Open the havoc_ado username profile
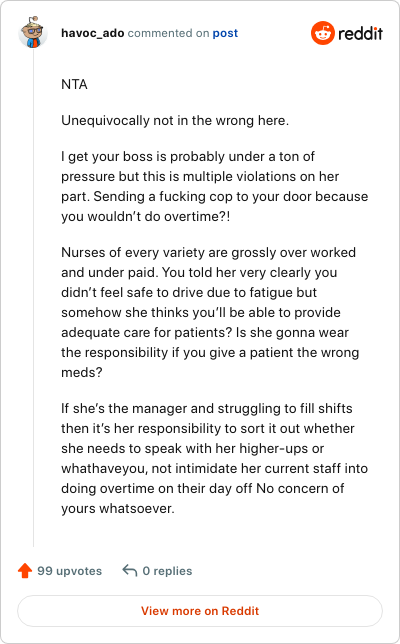Image resolution: width=400 pixels, height=644 pixels. point(92,33)
